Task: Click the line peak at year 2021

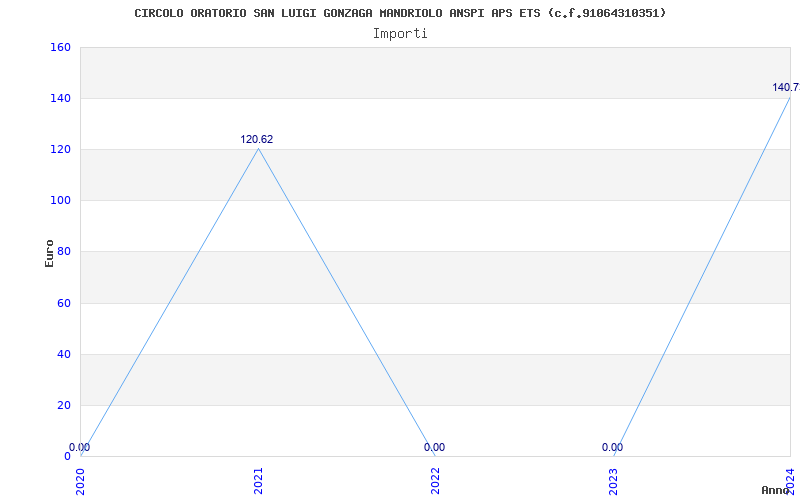Action: point(258,148)
